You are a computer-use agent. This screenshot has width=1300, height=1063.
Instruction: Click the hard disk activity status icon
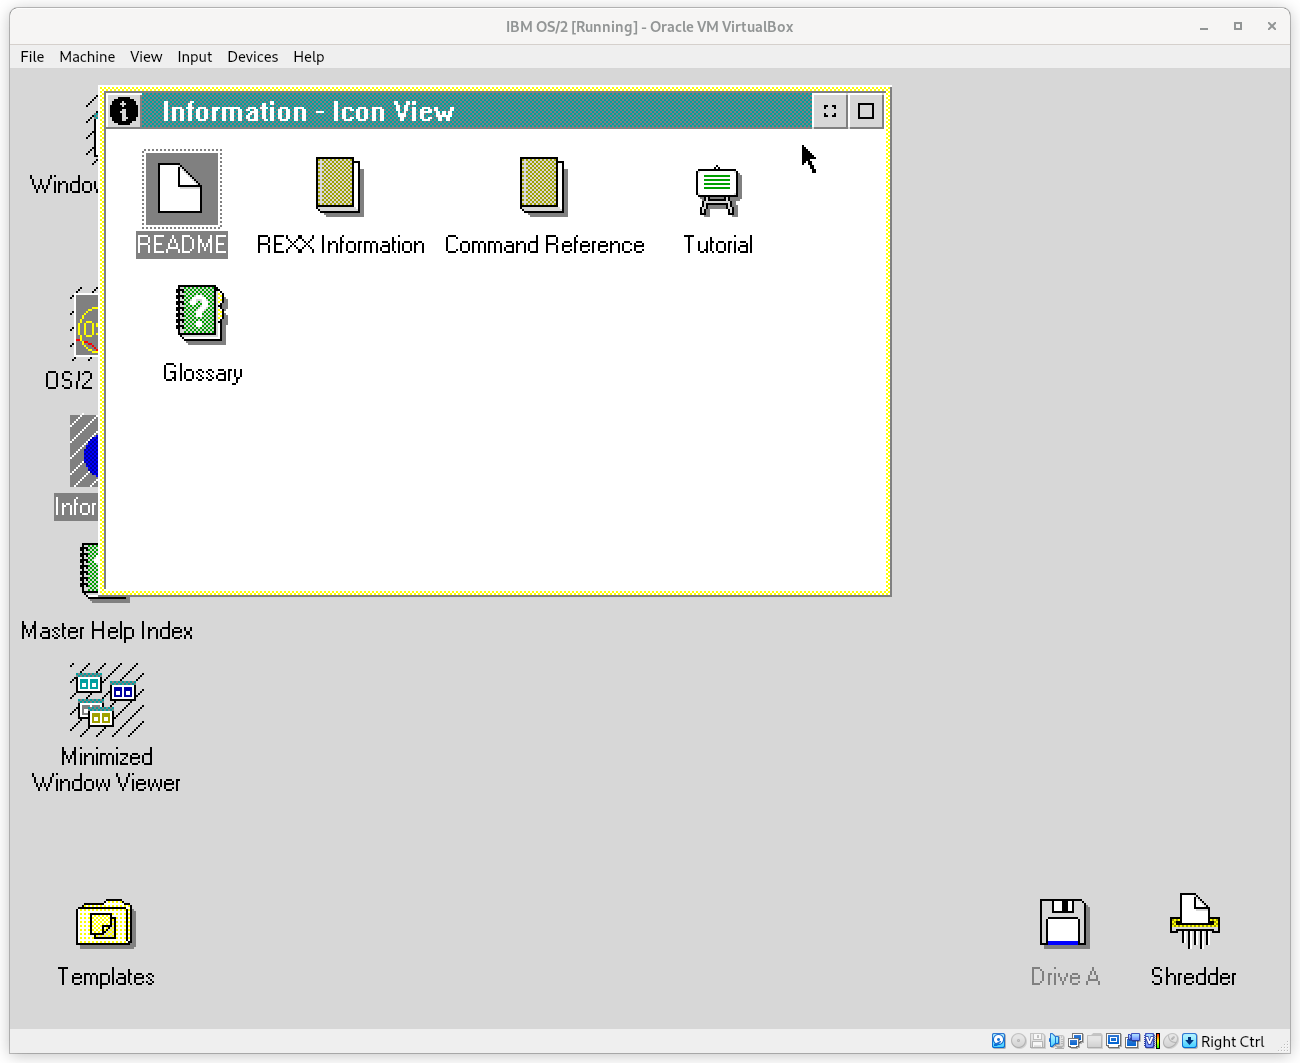[x=998, y=1041]
